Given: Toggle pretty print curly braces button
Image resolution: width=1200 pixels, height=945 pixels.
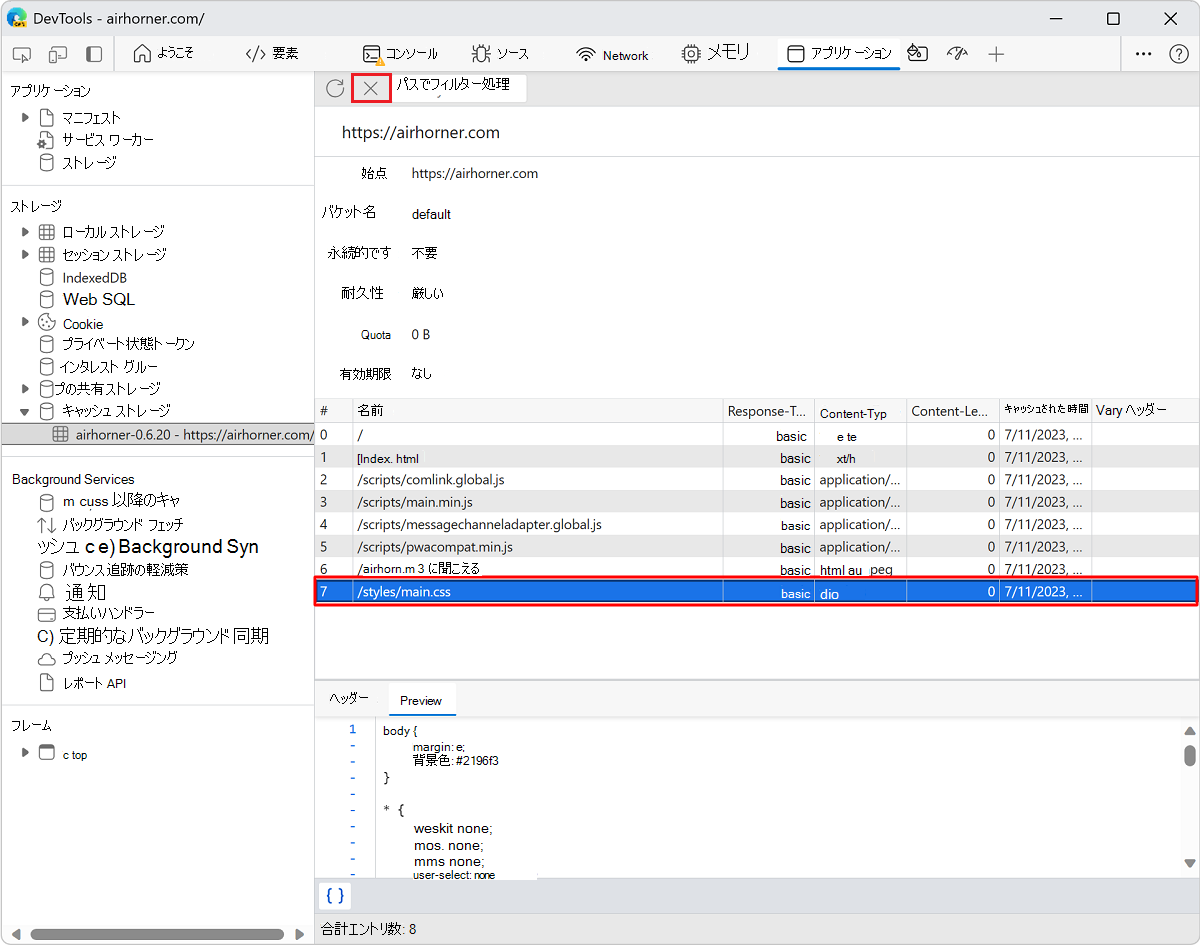Looking at the screenshot, I should [x=335, y=896].
